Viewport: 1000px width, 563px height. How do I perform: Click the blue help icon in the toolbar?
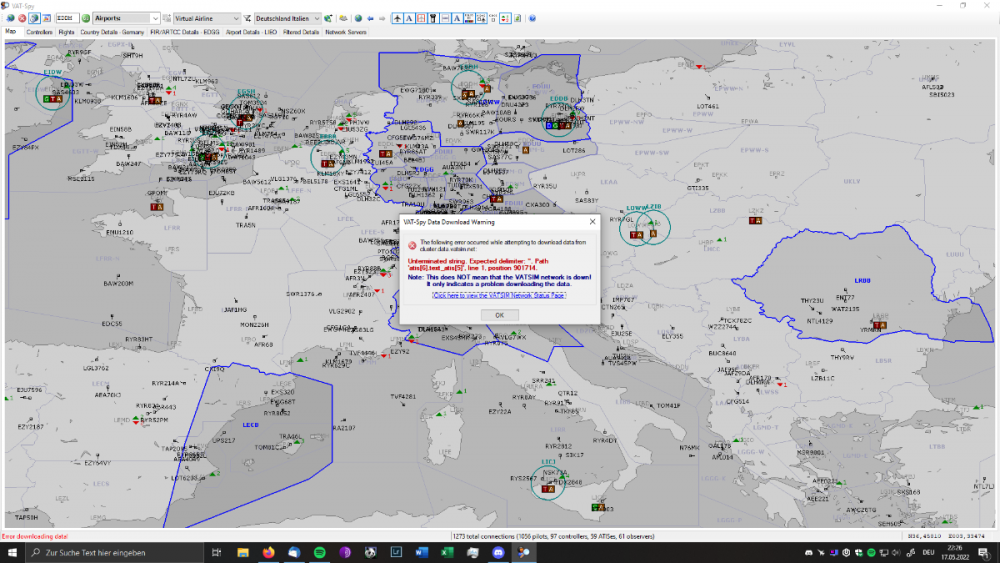pyautogui.click(x=532, y=18)
